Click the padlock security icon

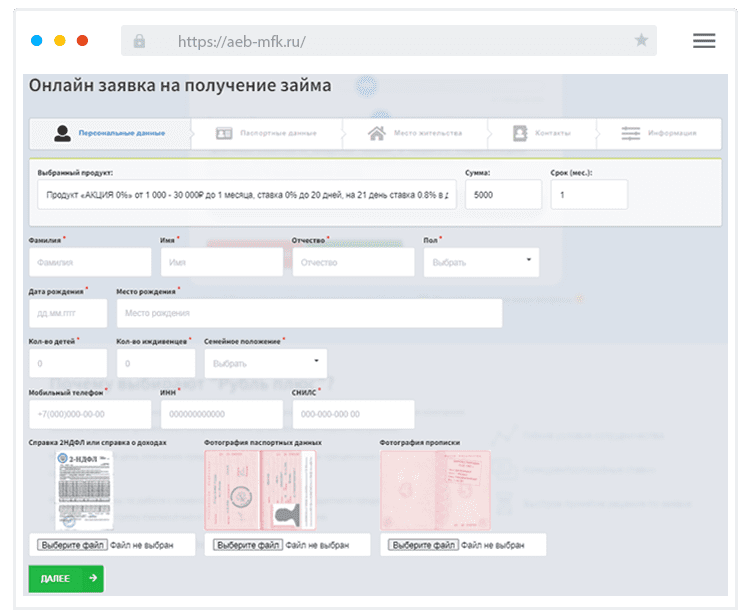click(x=139, y=41)
